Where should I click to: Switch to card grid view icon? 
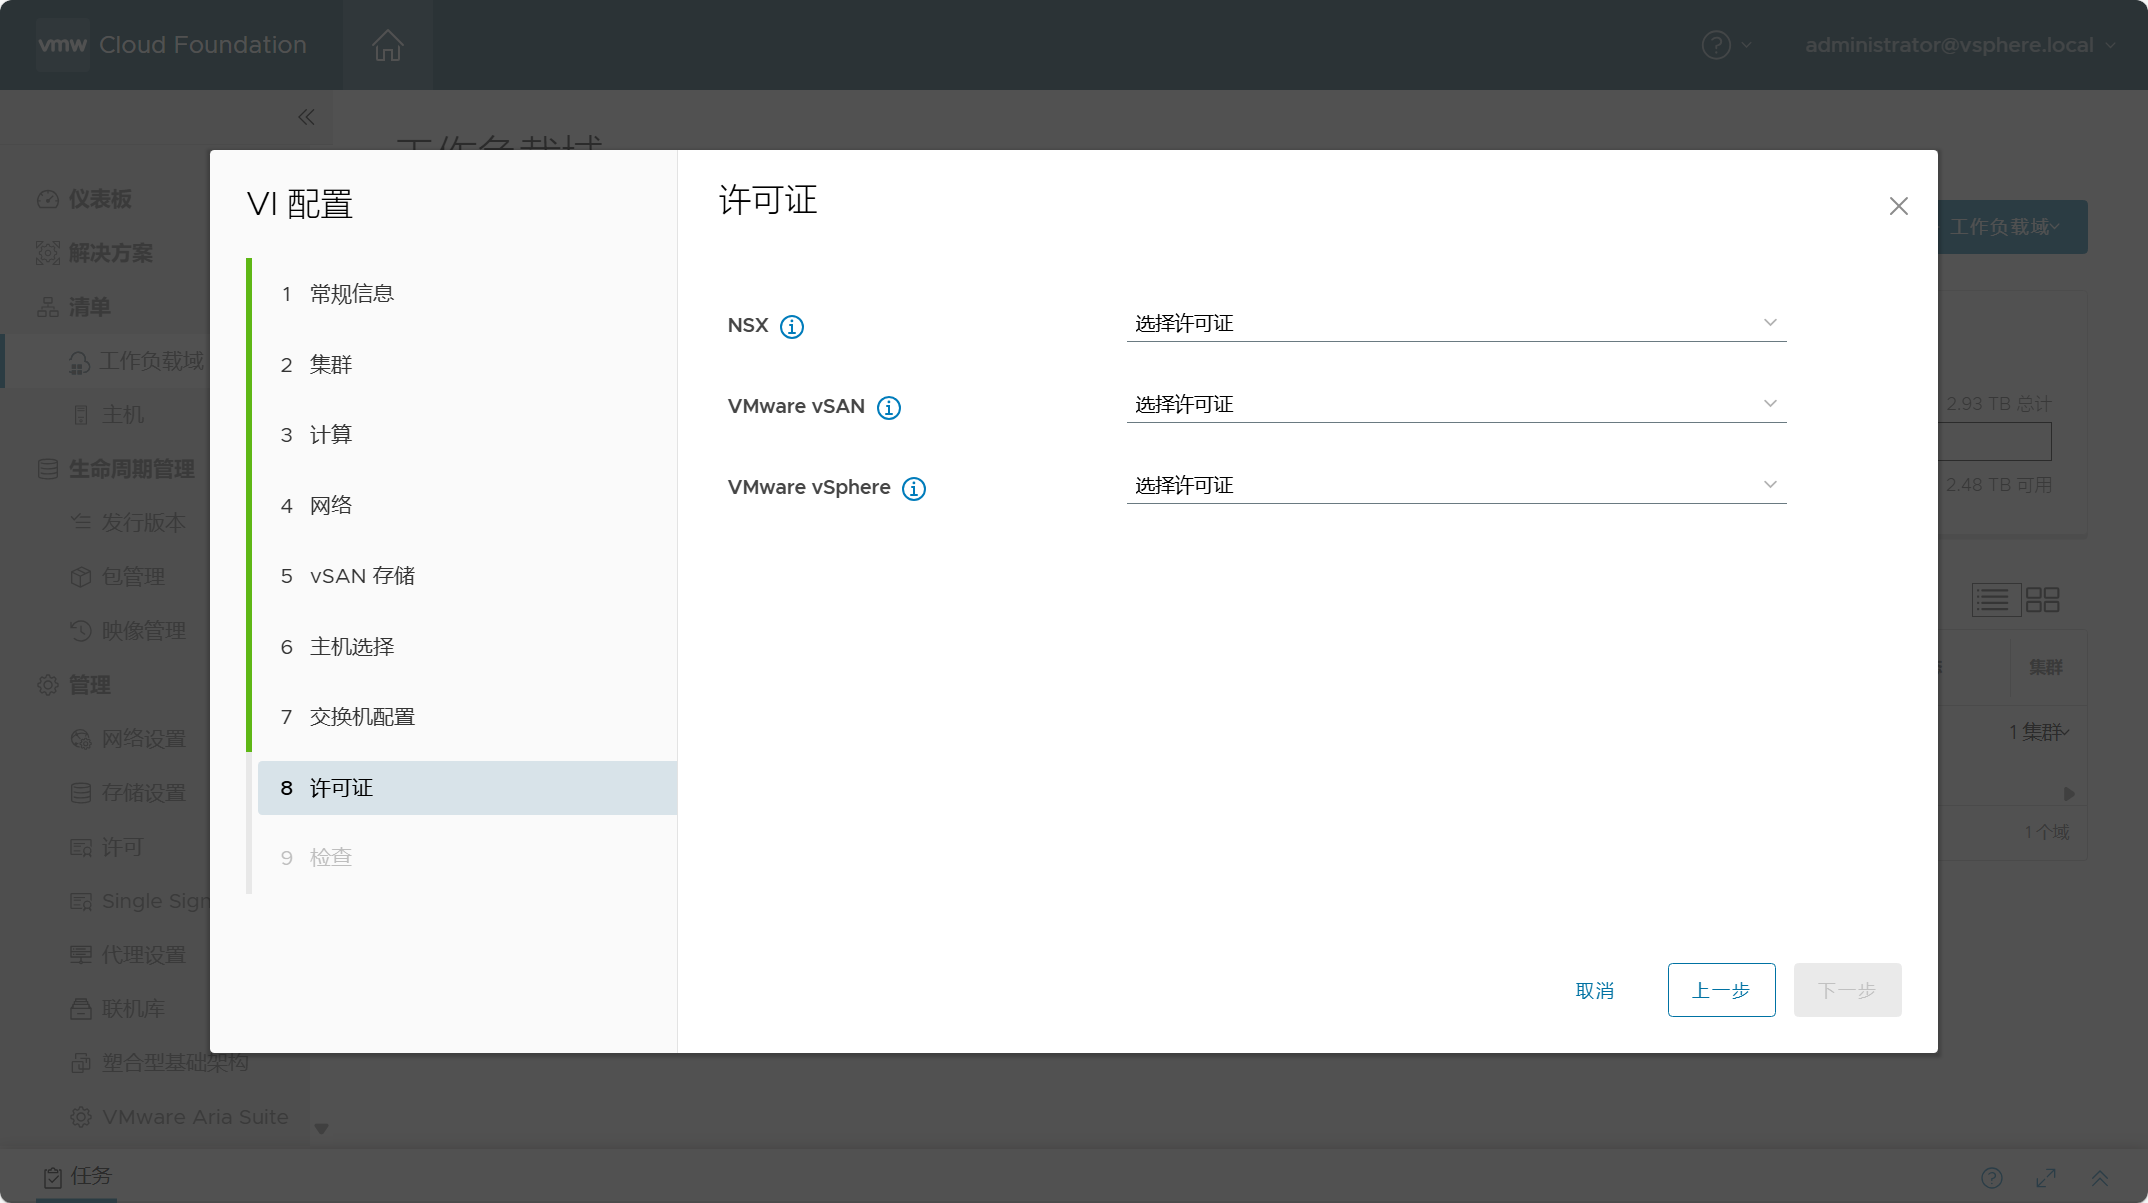pos(2042,600)
